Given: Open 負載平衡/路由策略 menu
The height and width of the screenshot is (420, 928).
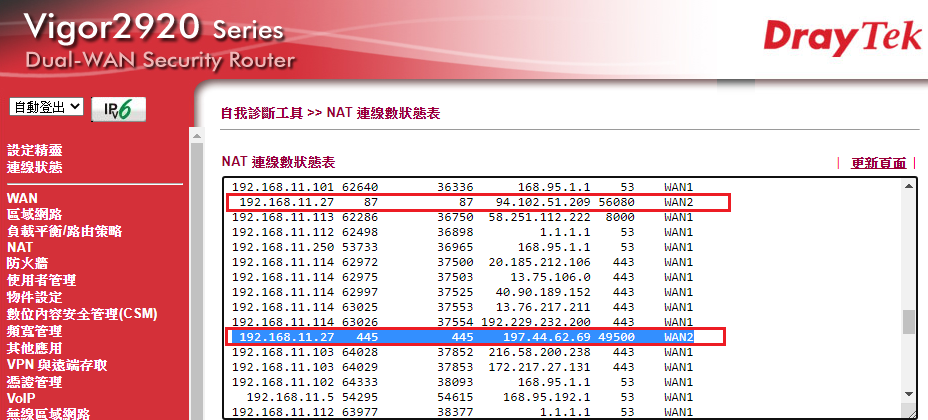Looking at the screenshot, I should click(x=65, y=231).
